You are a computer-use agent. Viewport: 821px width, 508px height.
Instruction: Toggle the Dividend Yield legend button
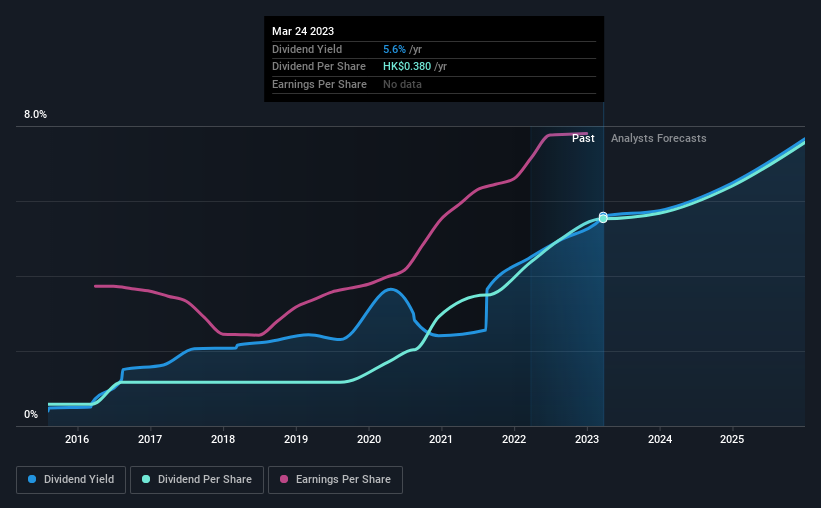click(x=71, y=480)
